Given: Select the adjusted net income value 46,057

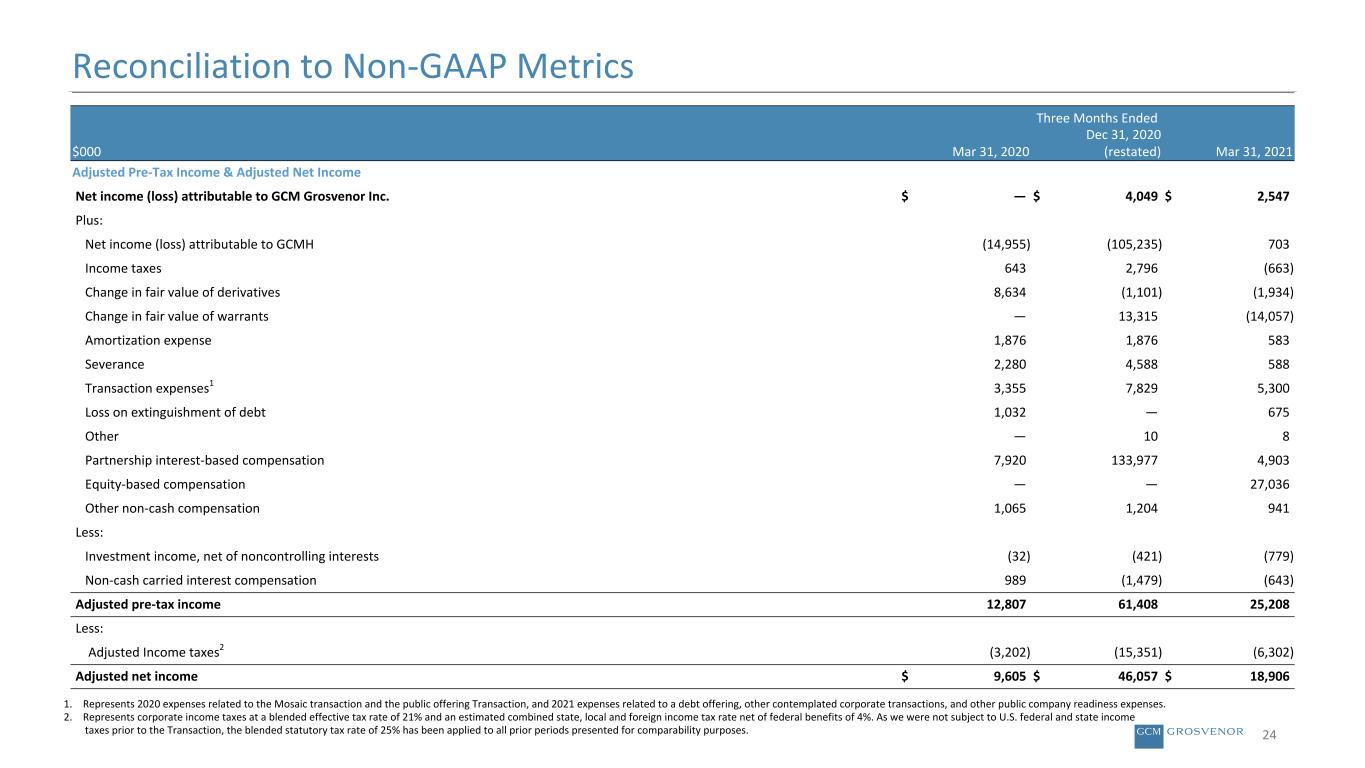Looking at the screenshot, I should pos(1137,676).
